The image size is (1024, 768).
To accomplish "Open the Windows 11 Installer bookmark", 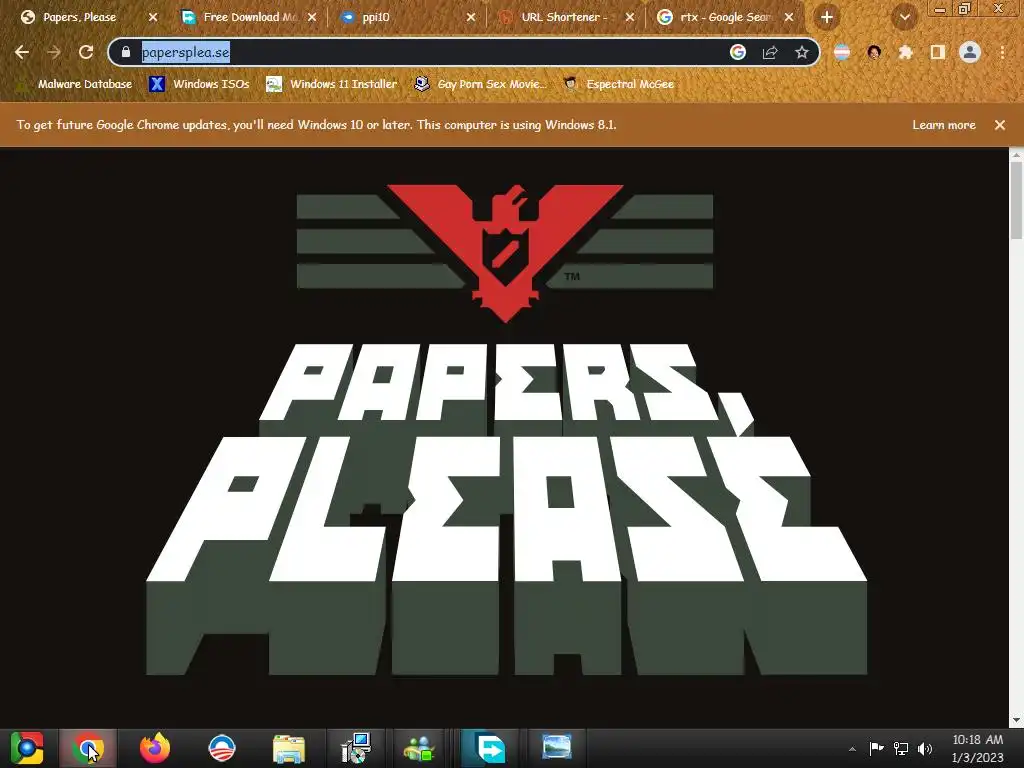I will (332, 84).
